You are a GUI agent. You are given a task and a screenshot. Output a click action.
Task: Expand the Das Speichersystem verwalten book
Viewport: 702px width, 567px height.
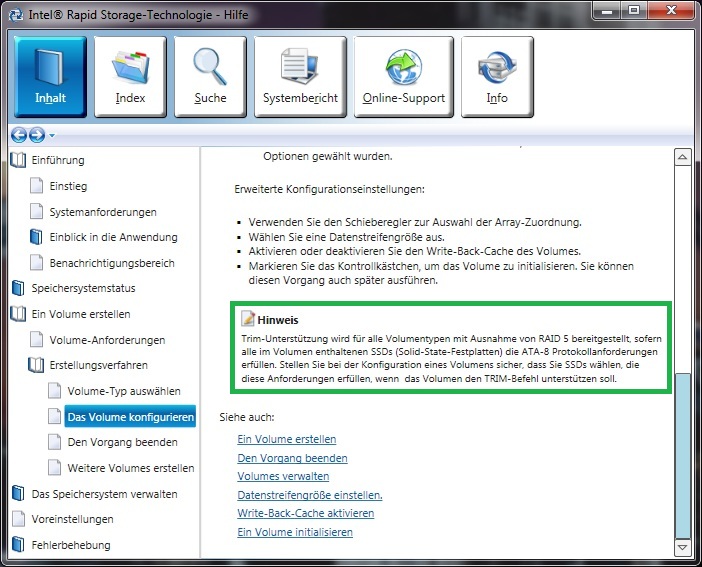18,494
